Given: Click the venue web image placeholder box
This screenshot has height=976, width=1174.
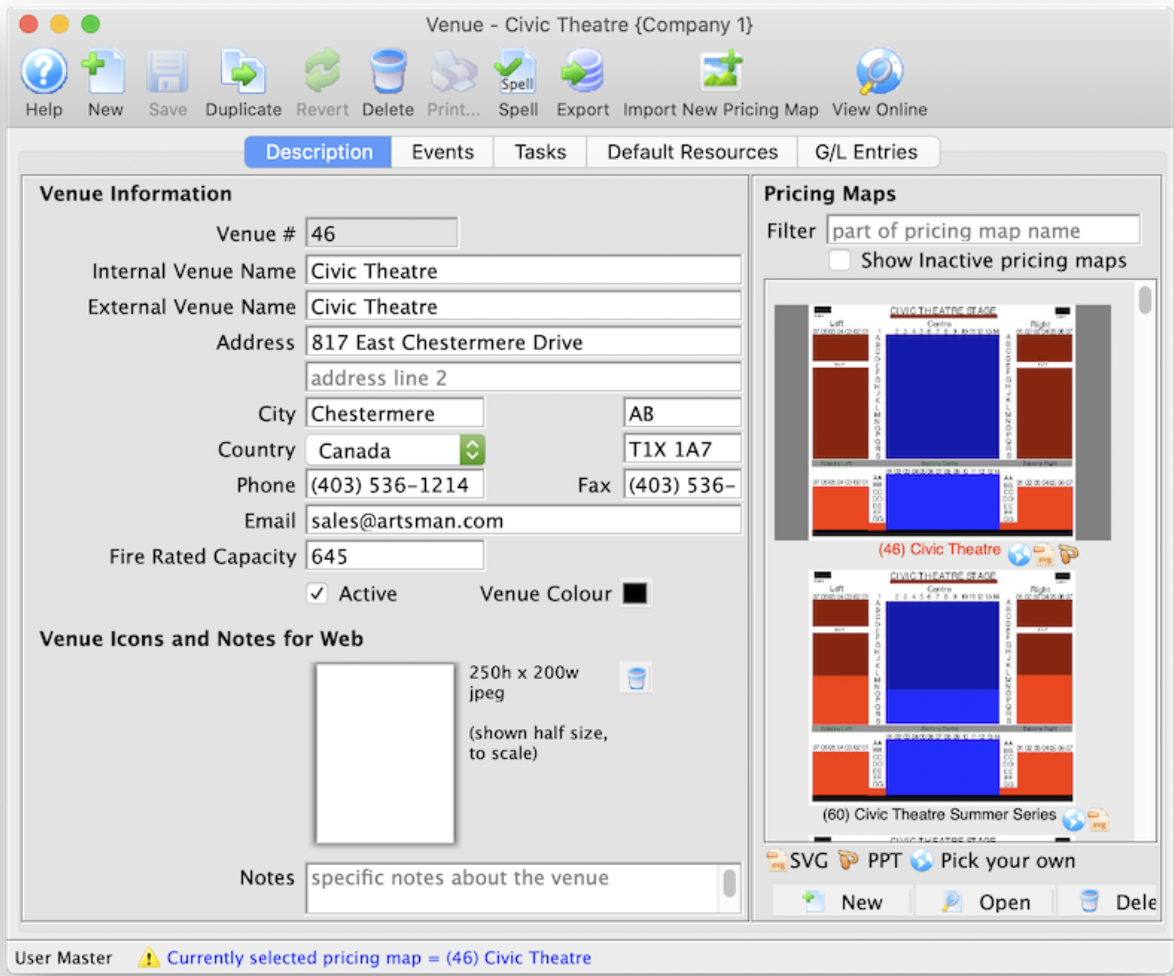Looking at the screenshot, I should point(385,754).
